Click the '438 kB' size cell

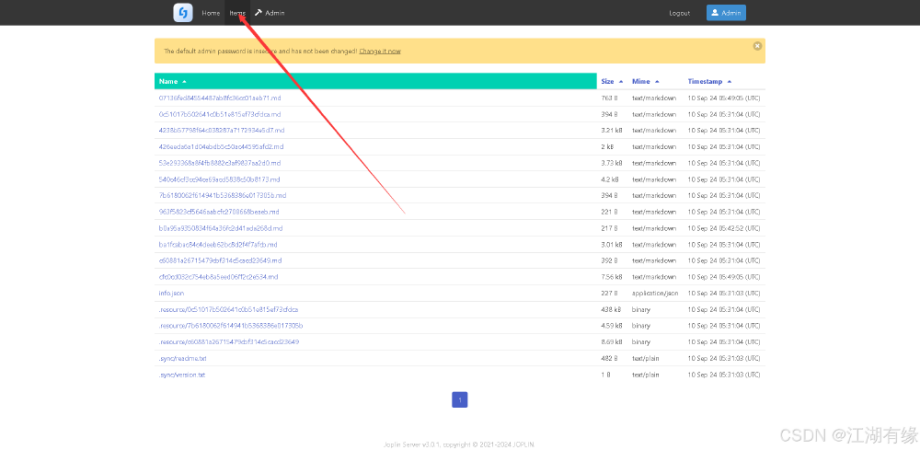(610, 309)
